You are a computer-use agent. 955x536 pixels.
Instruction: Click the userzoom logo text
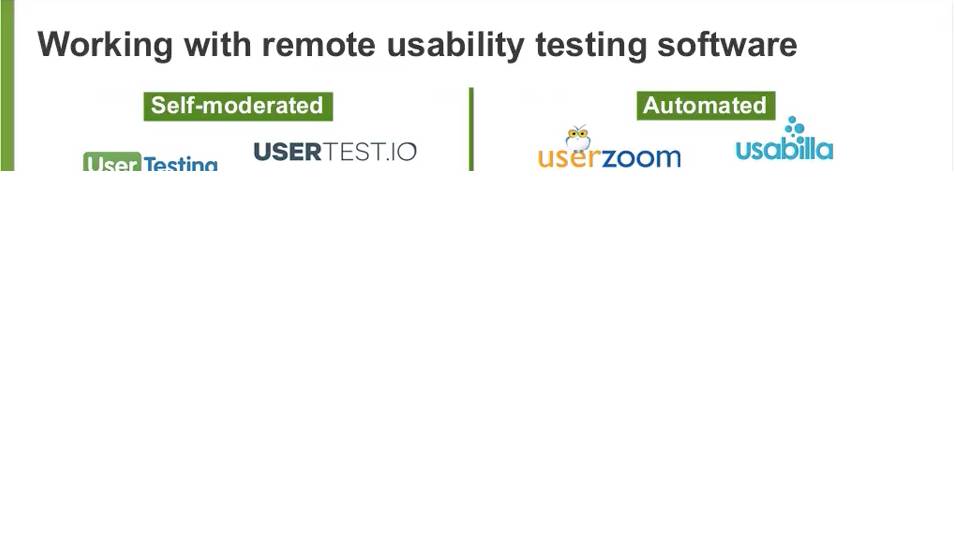tap(609, 157)
